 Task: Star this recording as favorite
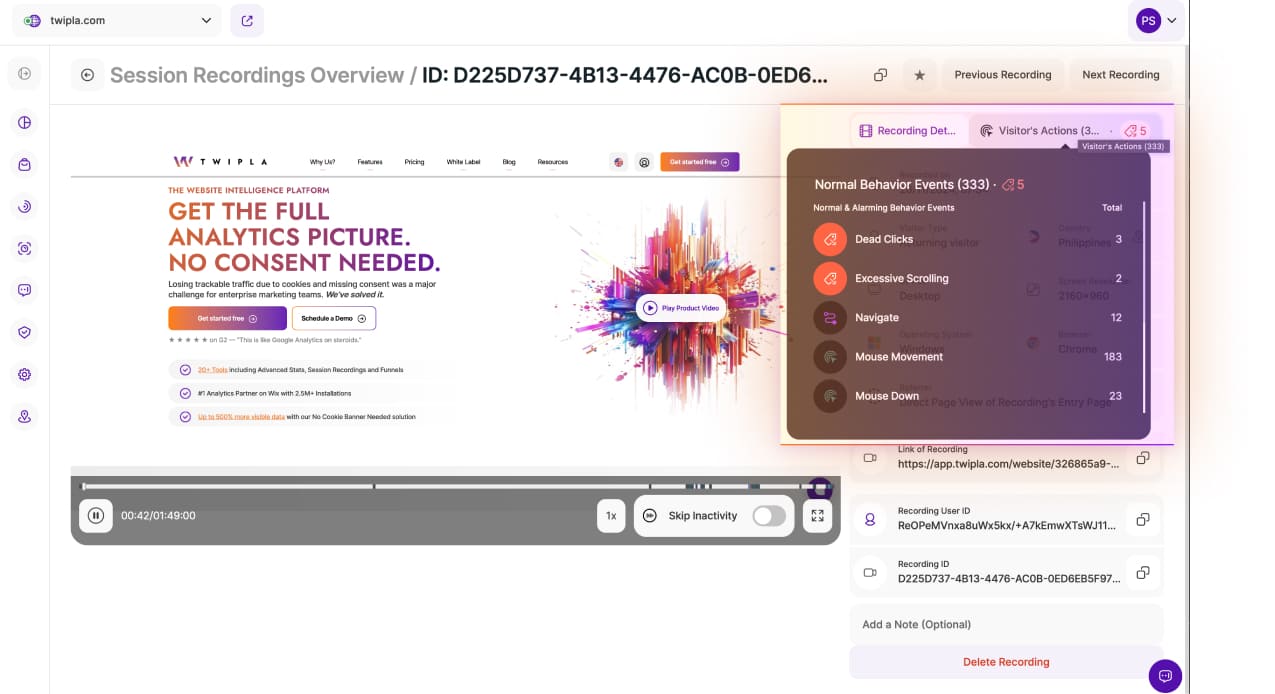pos(919,75)
